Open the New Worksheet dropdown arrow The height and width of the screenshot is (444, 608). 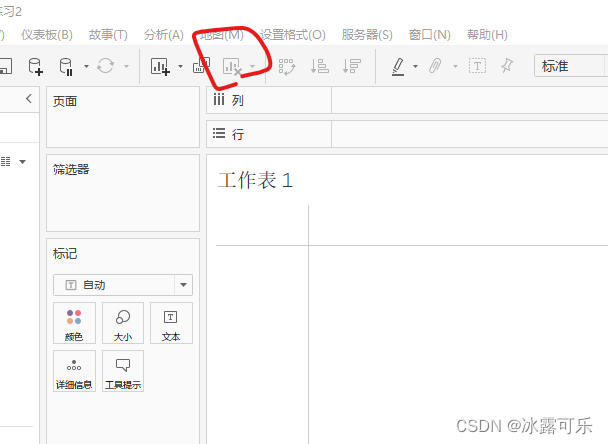pos(180,66)
